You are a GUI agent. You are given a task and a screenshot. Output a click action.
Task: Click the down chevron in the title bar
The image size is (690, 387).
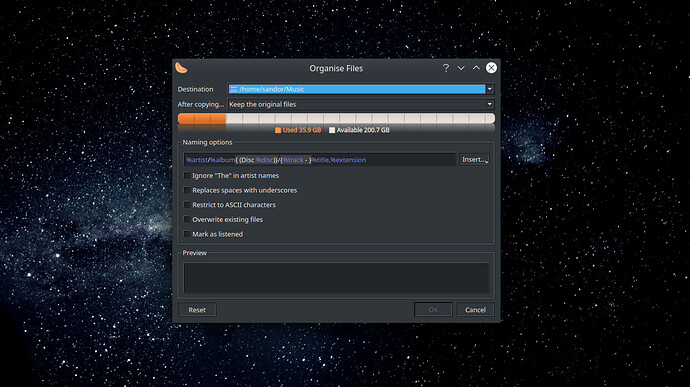[461, 68]
